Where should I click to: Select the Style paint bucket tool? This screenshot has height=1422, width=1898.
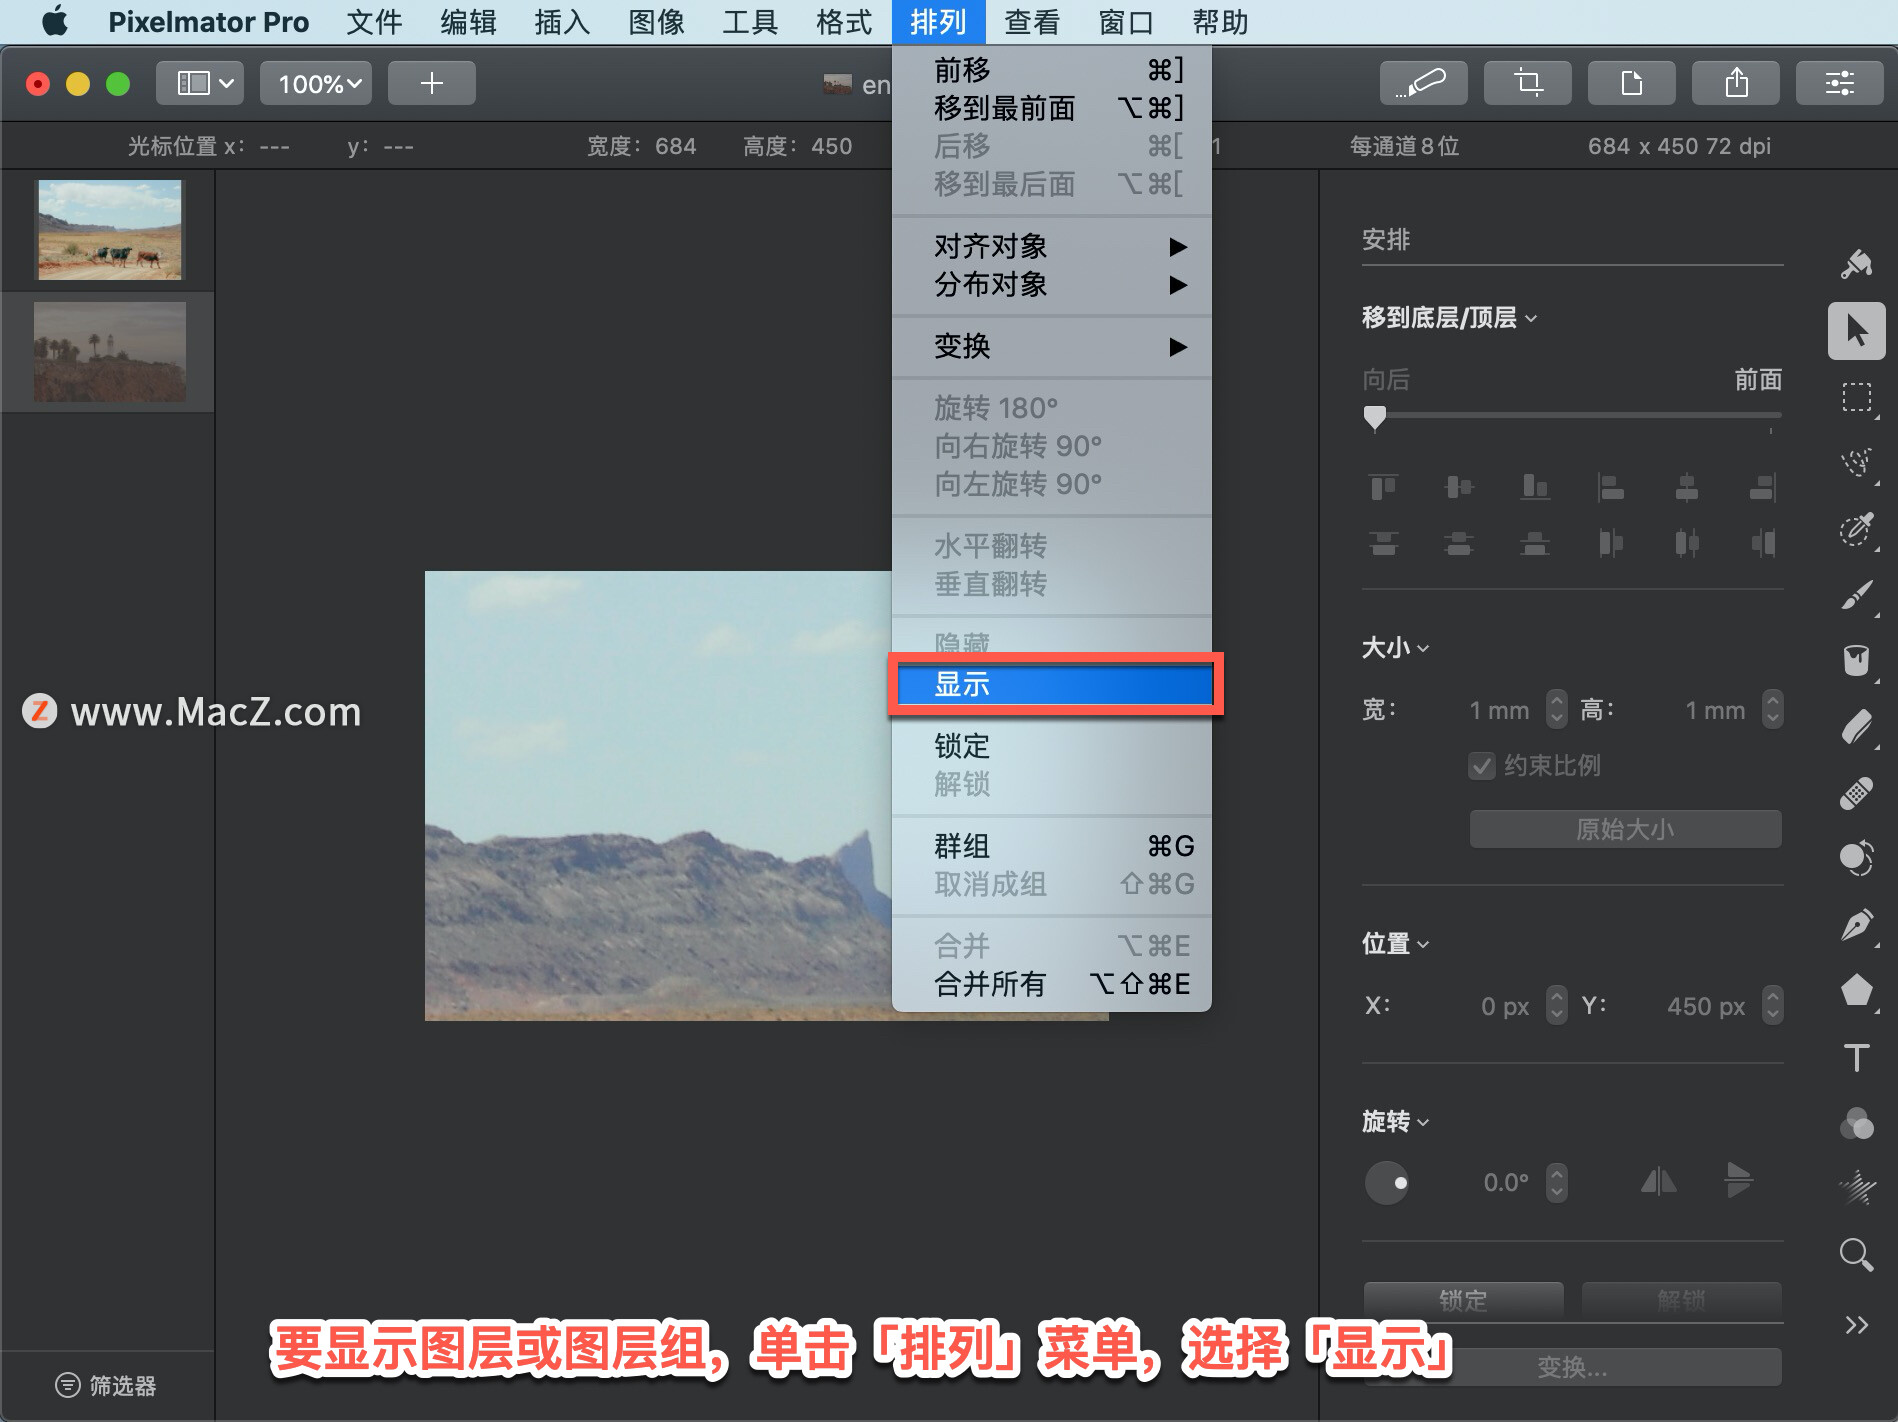click(1856, 265)
